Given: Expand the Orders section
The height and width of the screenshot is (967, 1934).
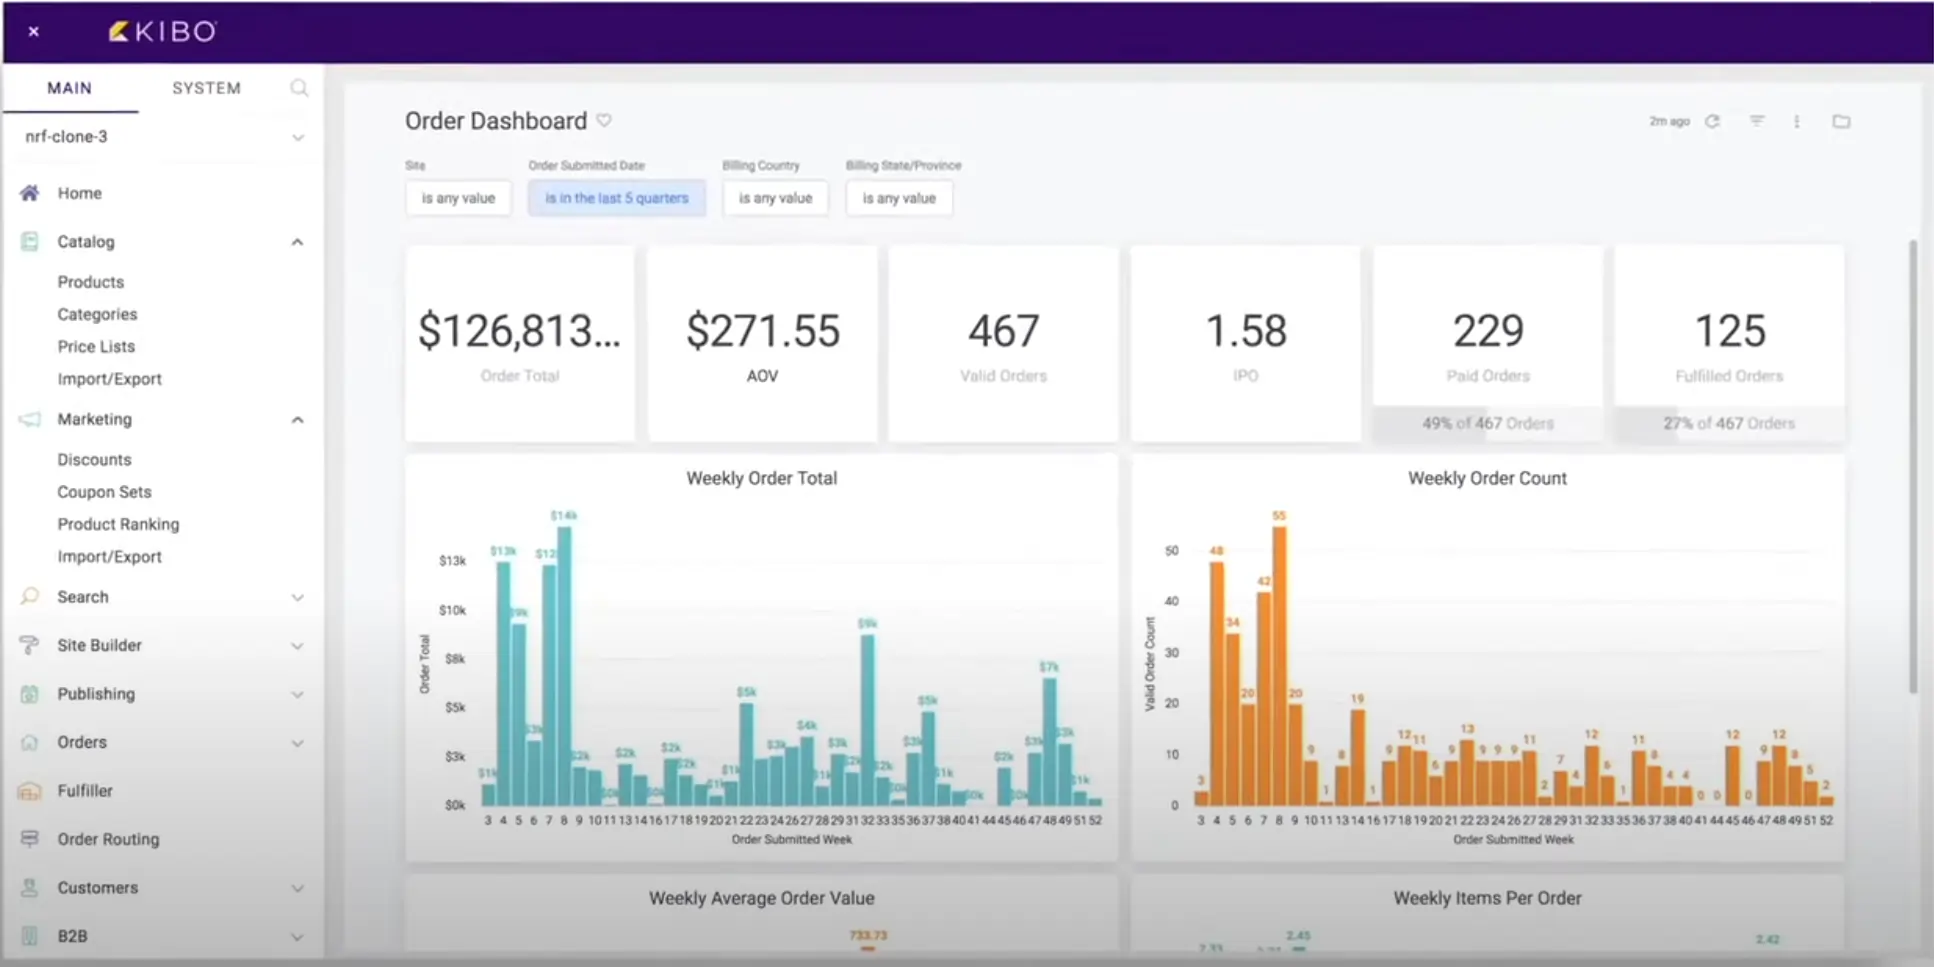Looking at the screenshot, I should pyautogui.click(x=297, y=742).
